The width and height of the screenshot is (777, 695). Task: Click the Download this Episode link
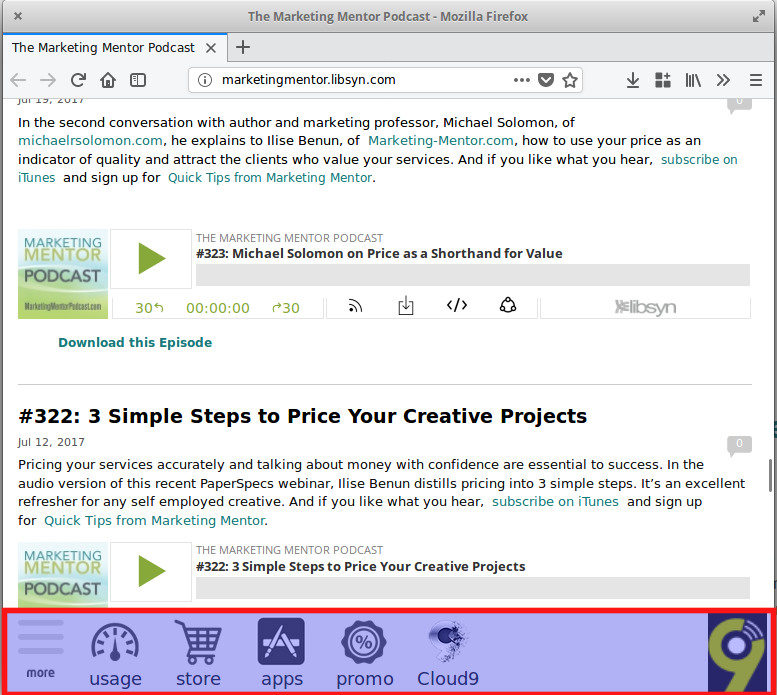pos(135,342)
